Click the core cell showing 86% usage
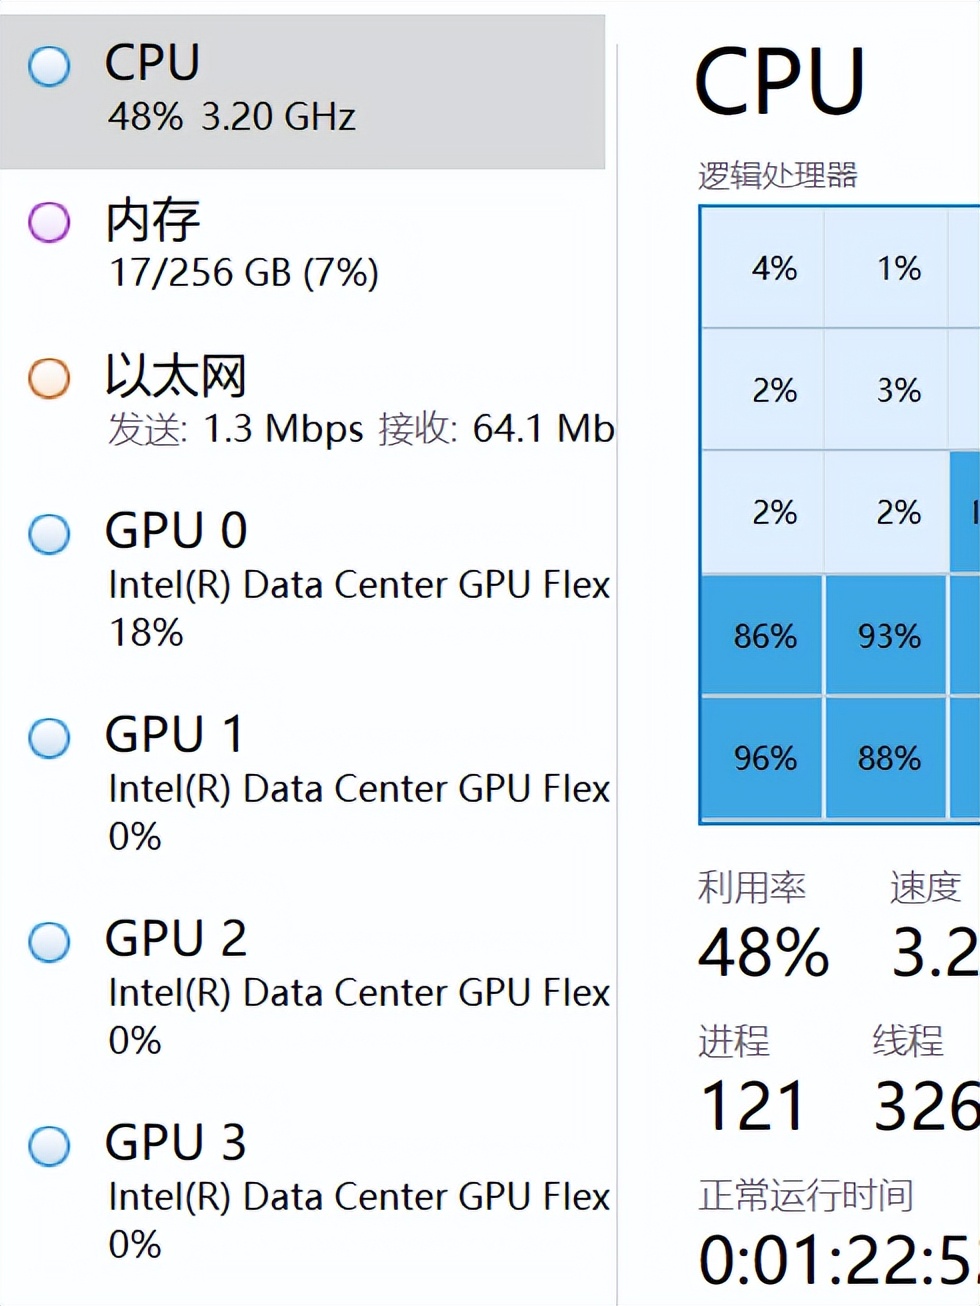 pyautogui.click(x=763, y=636)
